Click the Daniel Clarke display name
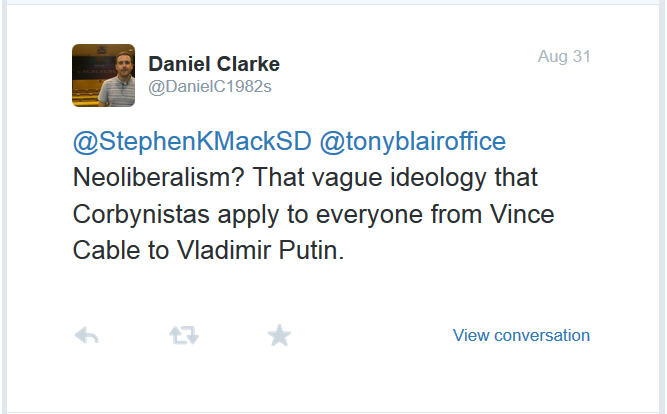The width and height of the screenshot is (667, 414). tap(214, 64)
